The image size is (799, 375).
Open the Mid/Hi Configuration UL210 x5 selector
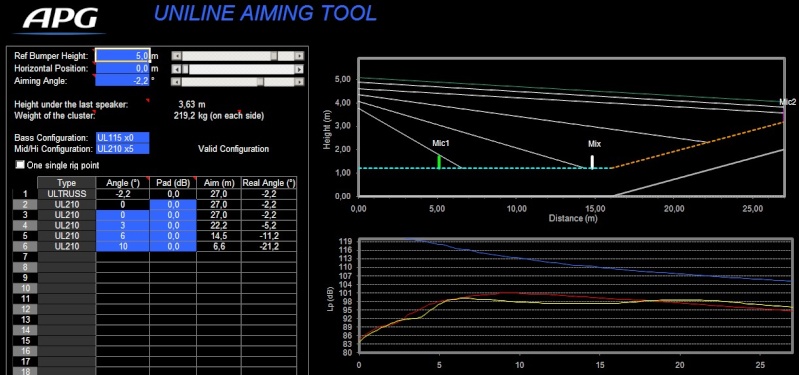point(122,149)
